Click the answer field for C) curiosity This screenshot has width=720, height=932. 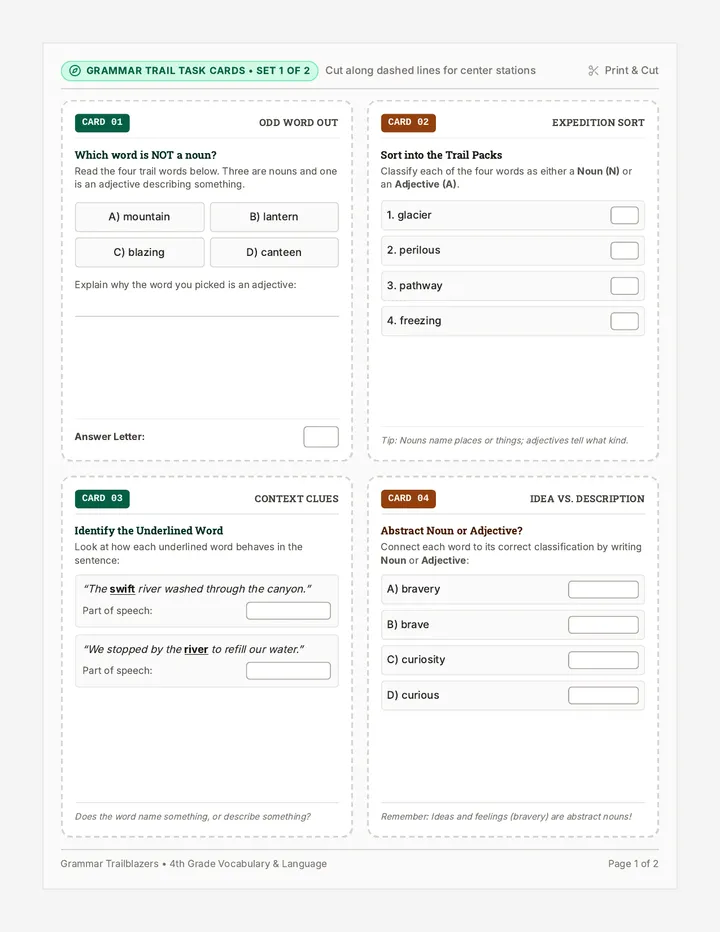[x=603, y=660]
